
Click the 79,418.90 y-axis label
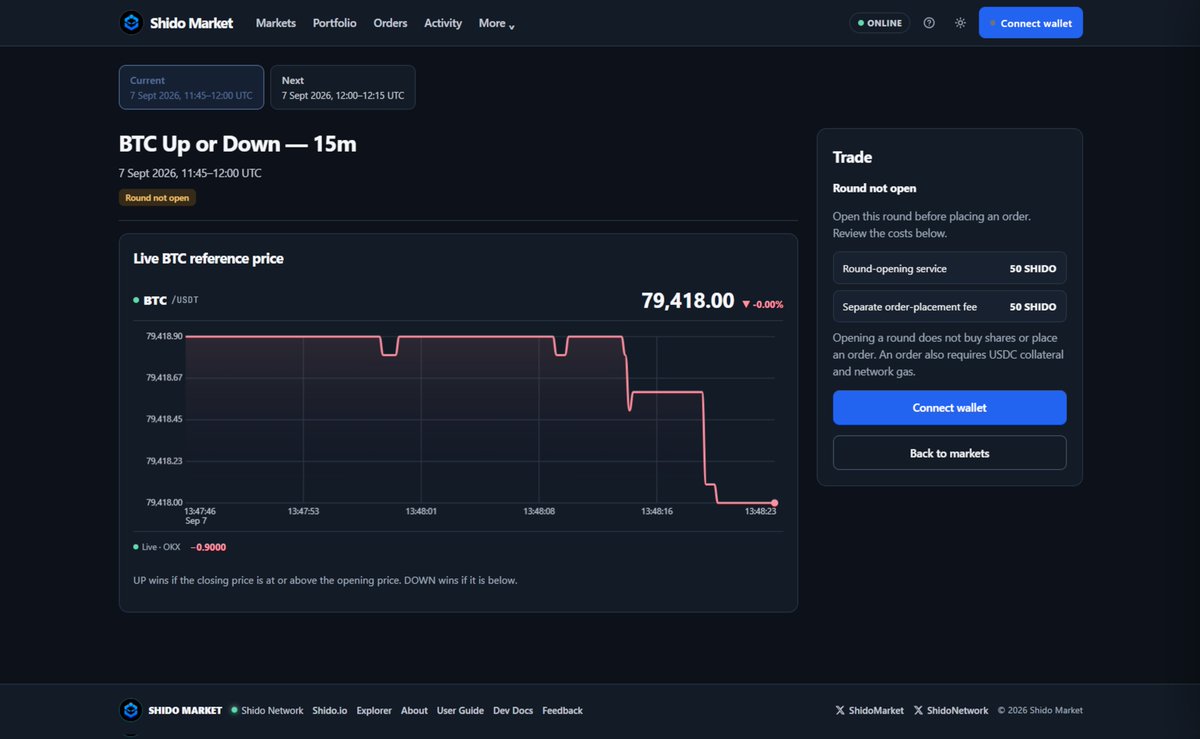164,336
